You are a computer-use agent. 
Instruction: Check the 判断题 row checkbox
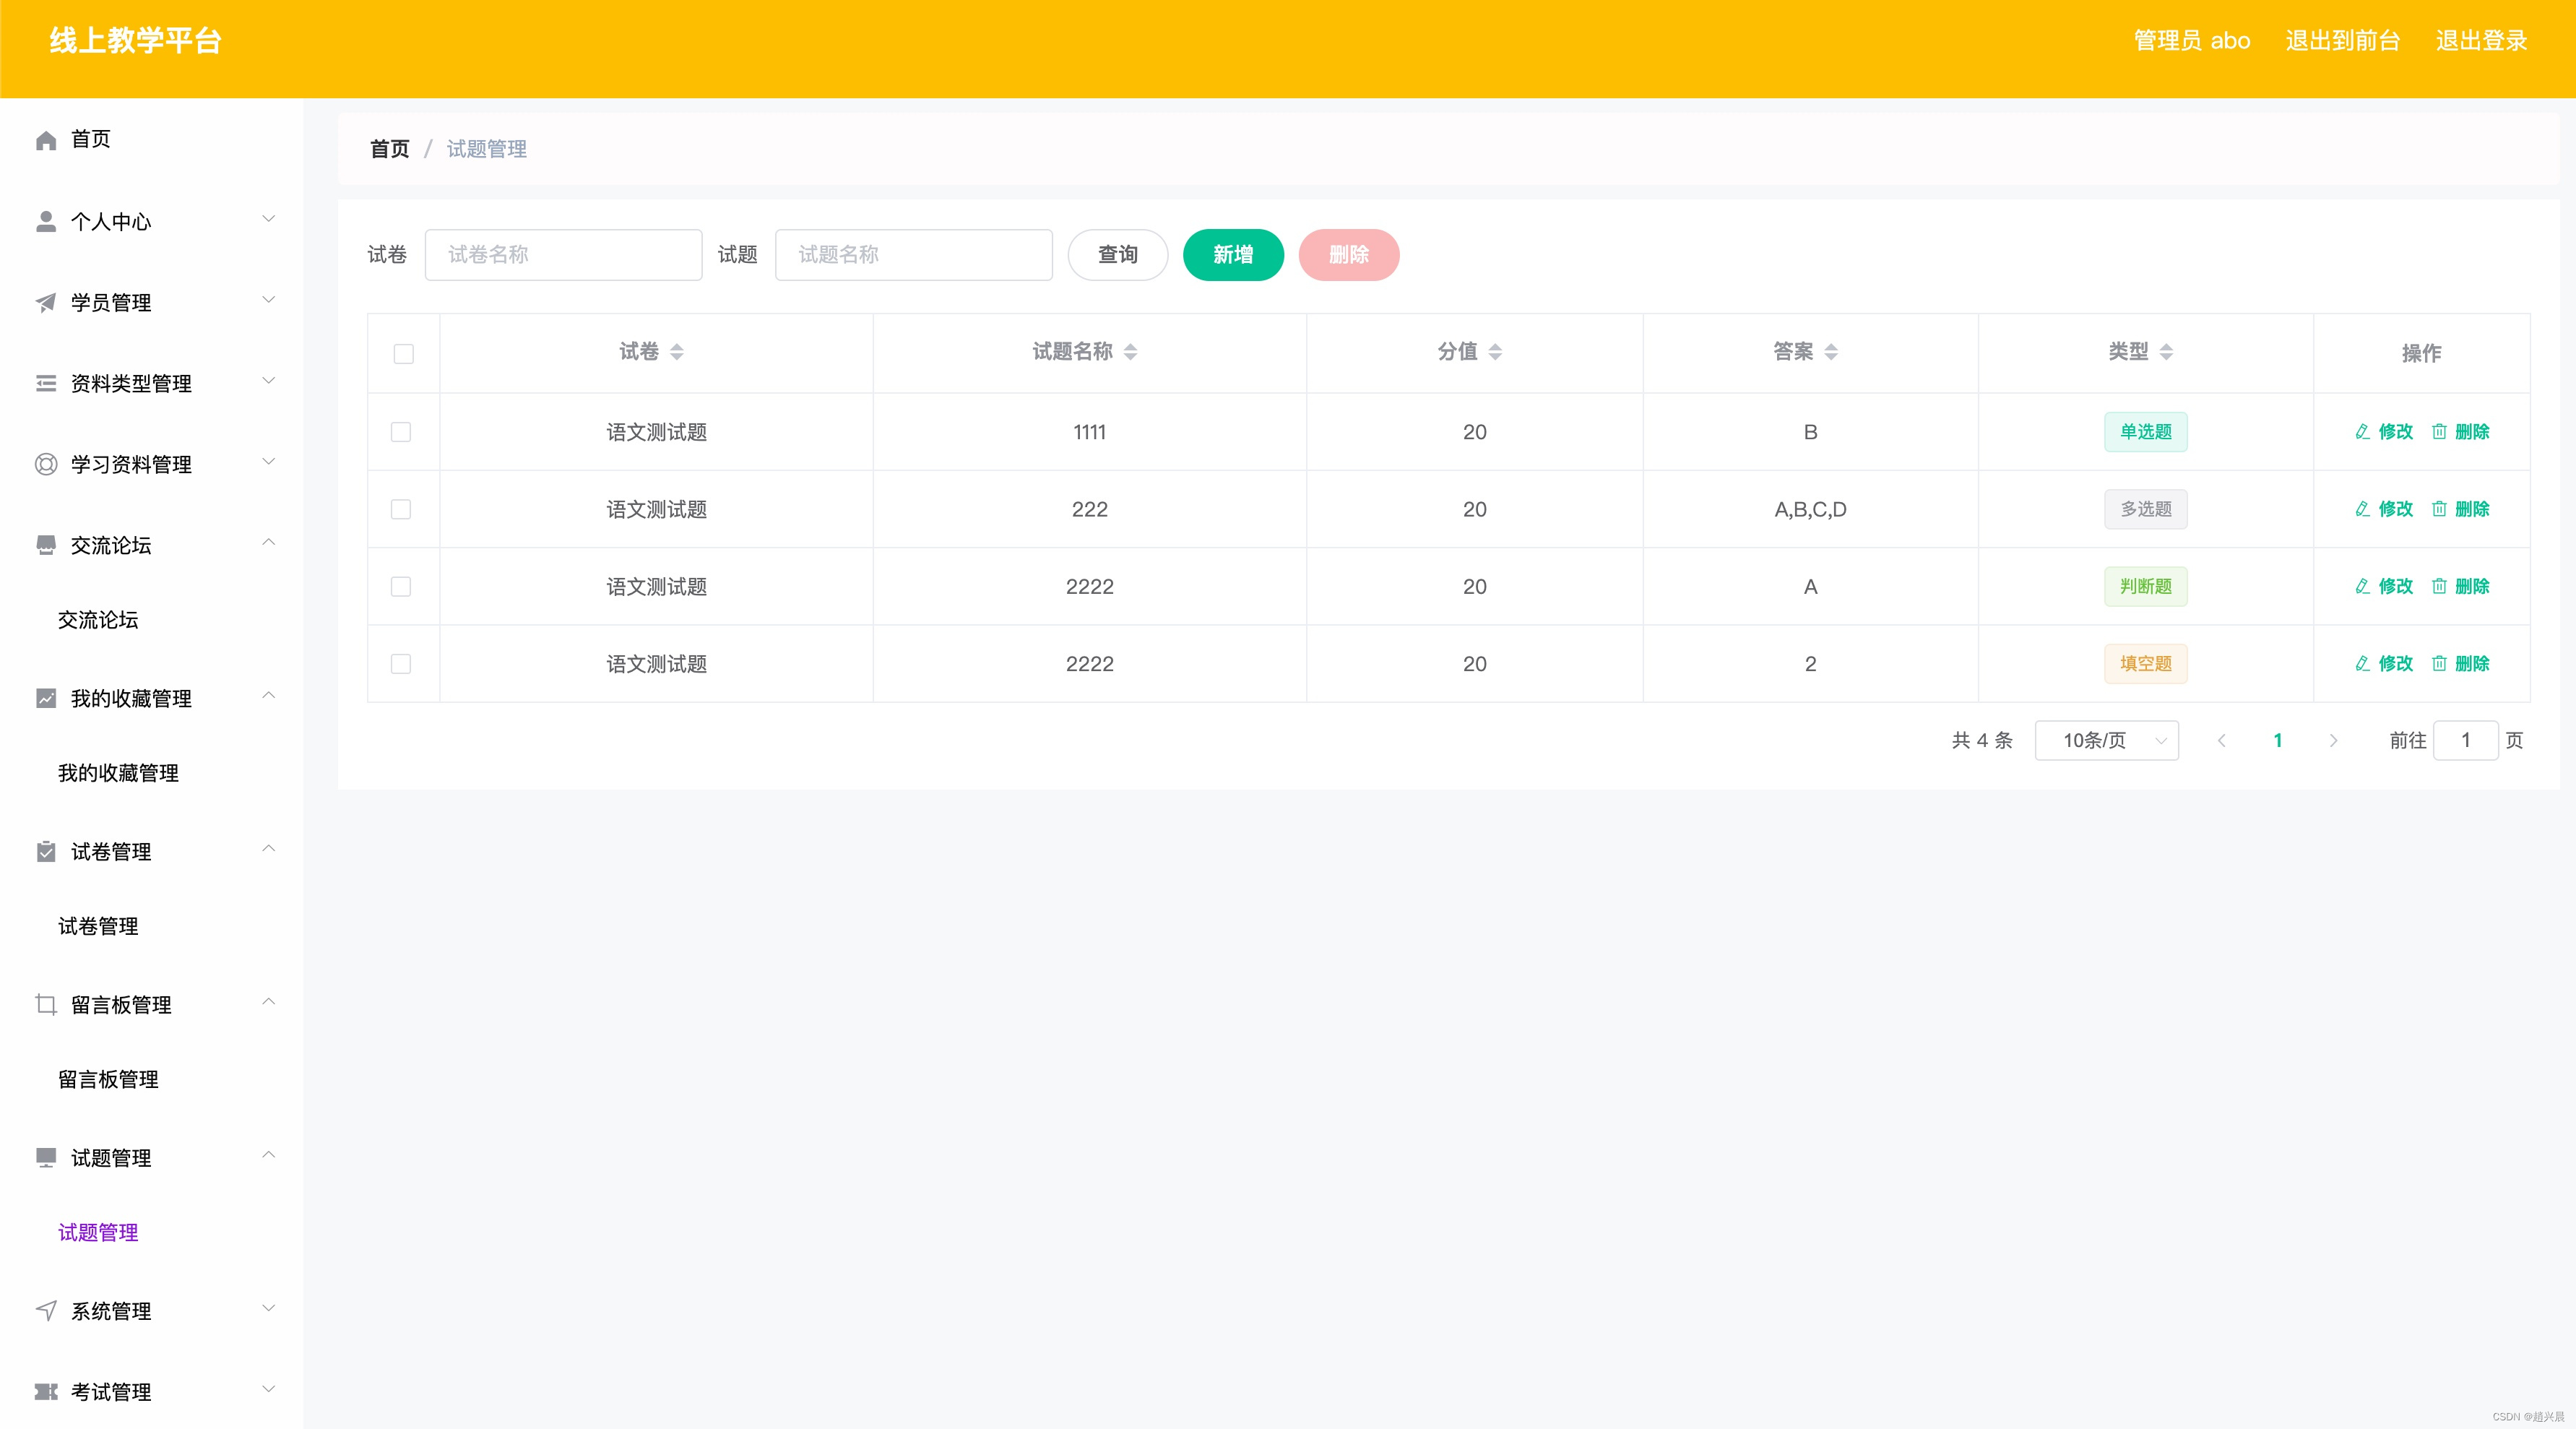point(401,587)
